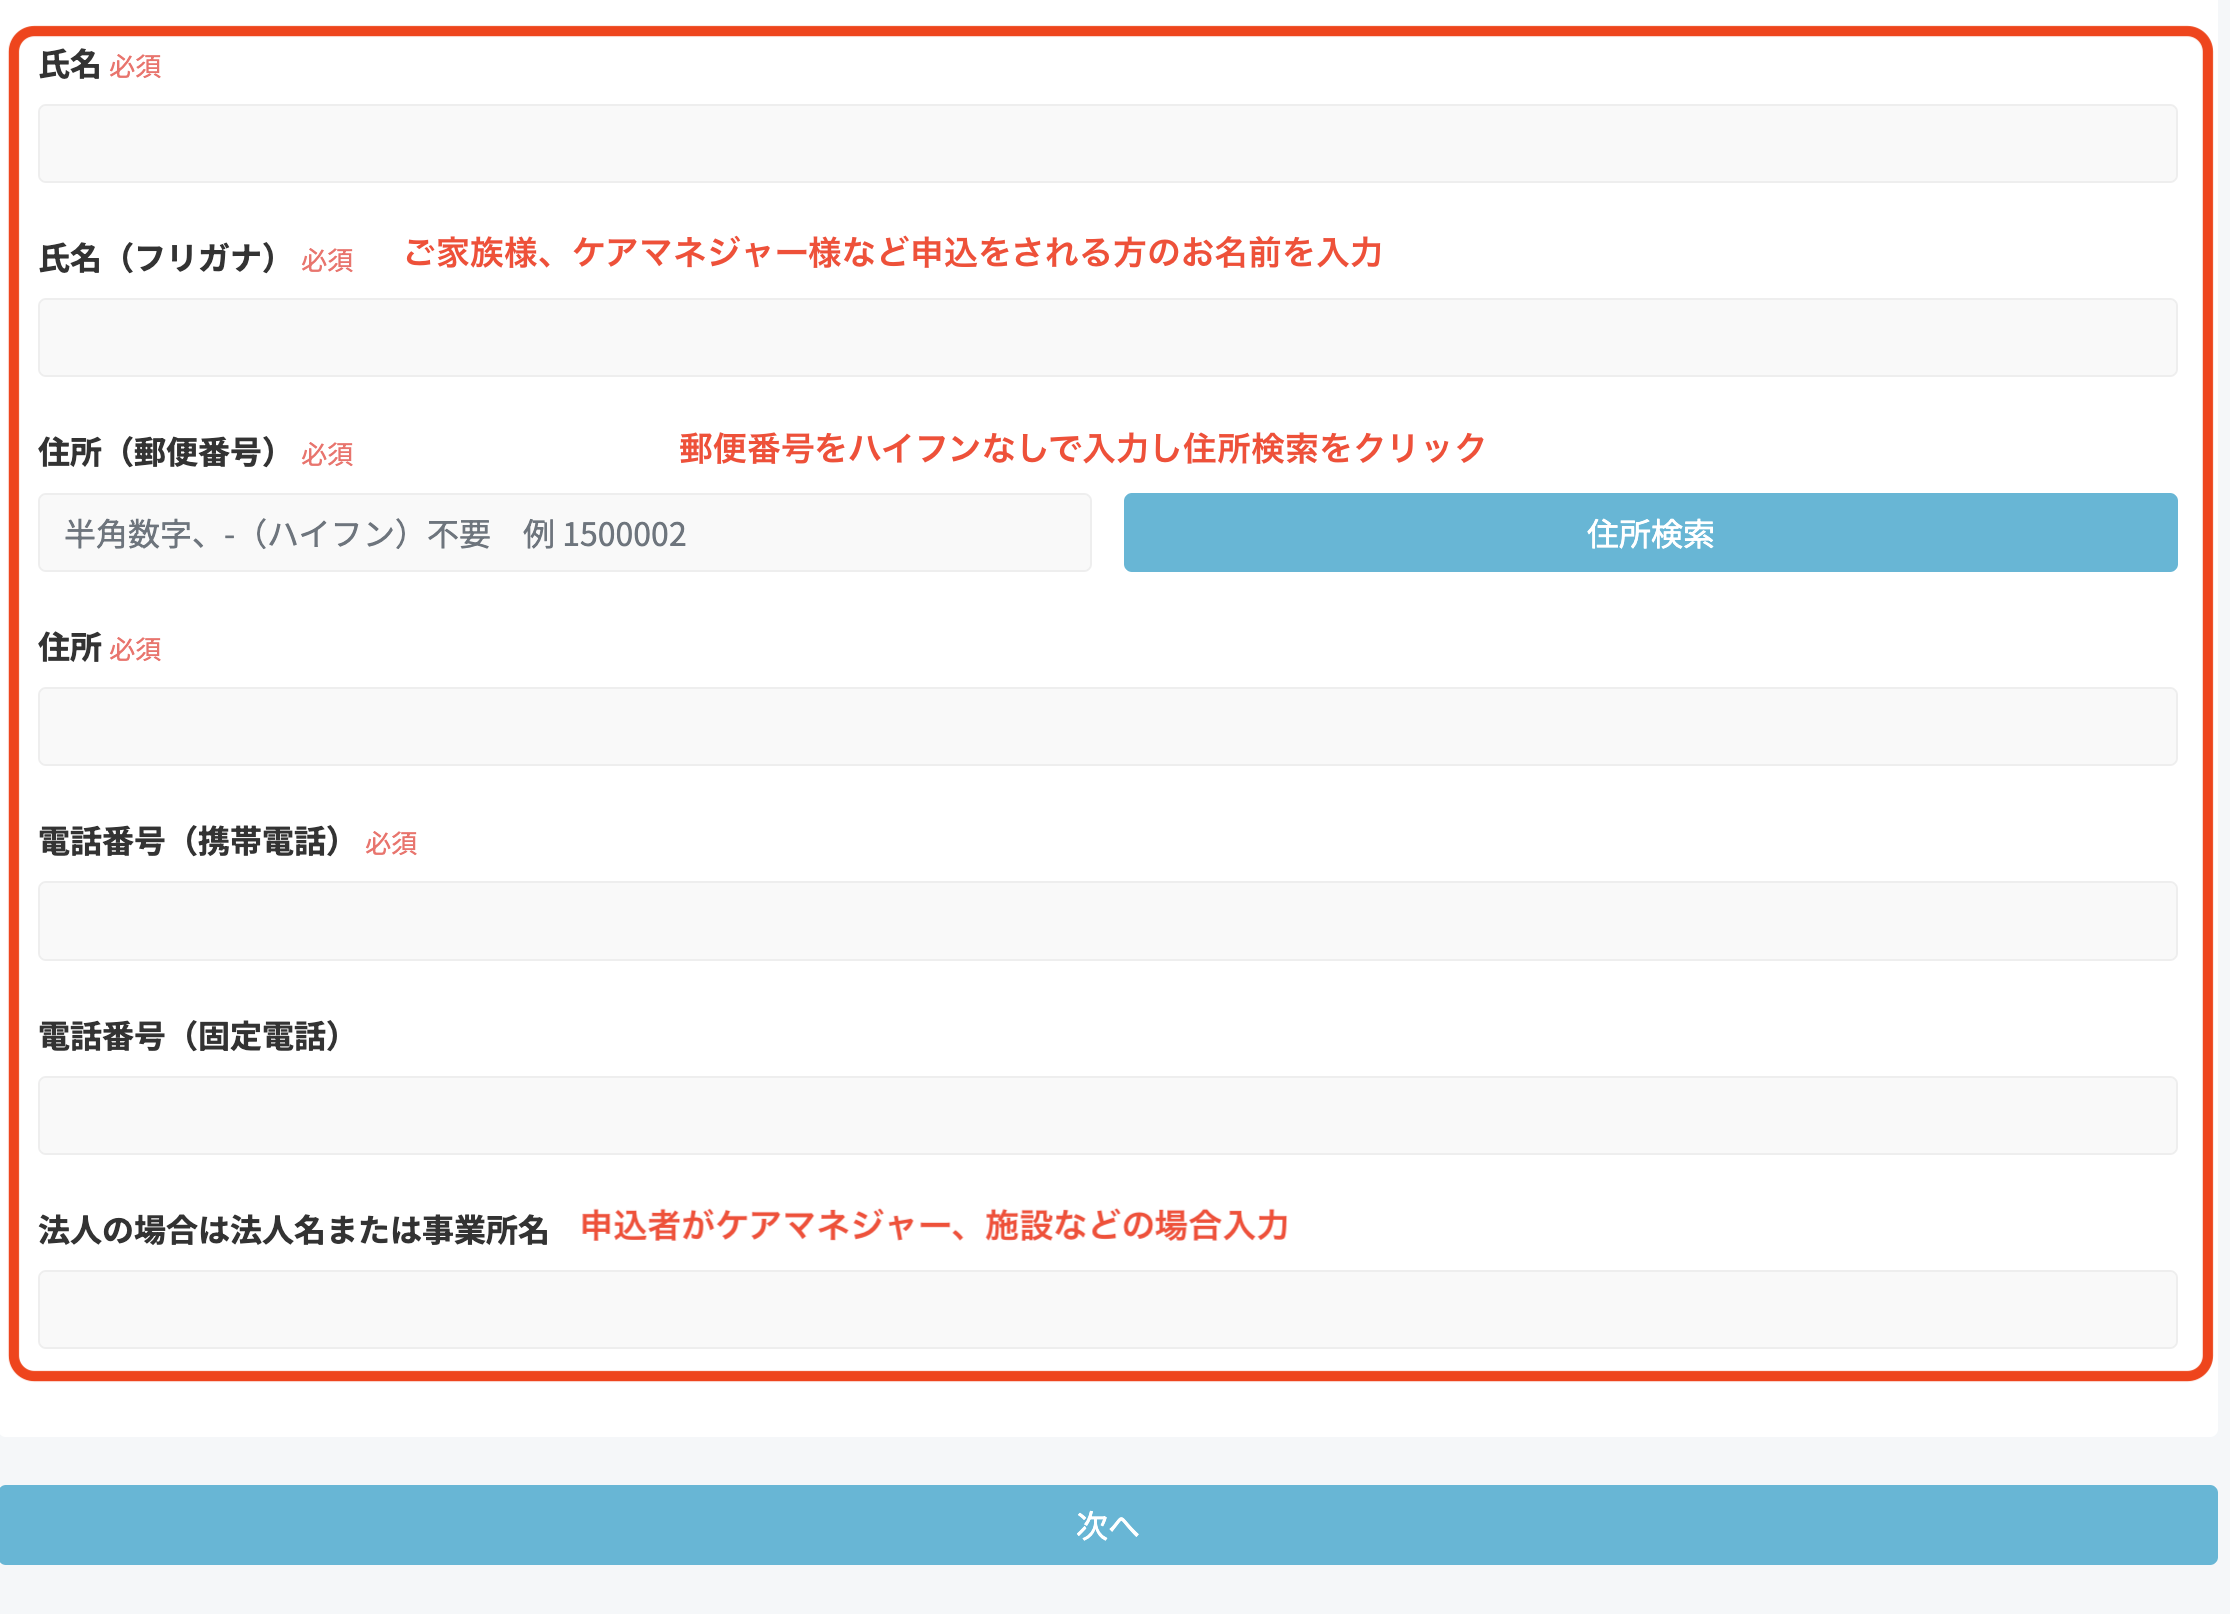Click the 住所 label above the address field

tap(68, 648)
